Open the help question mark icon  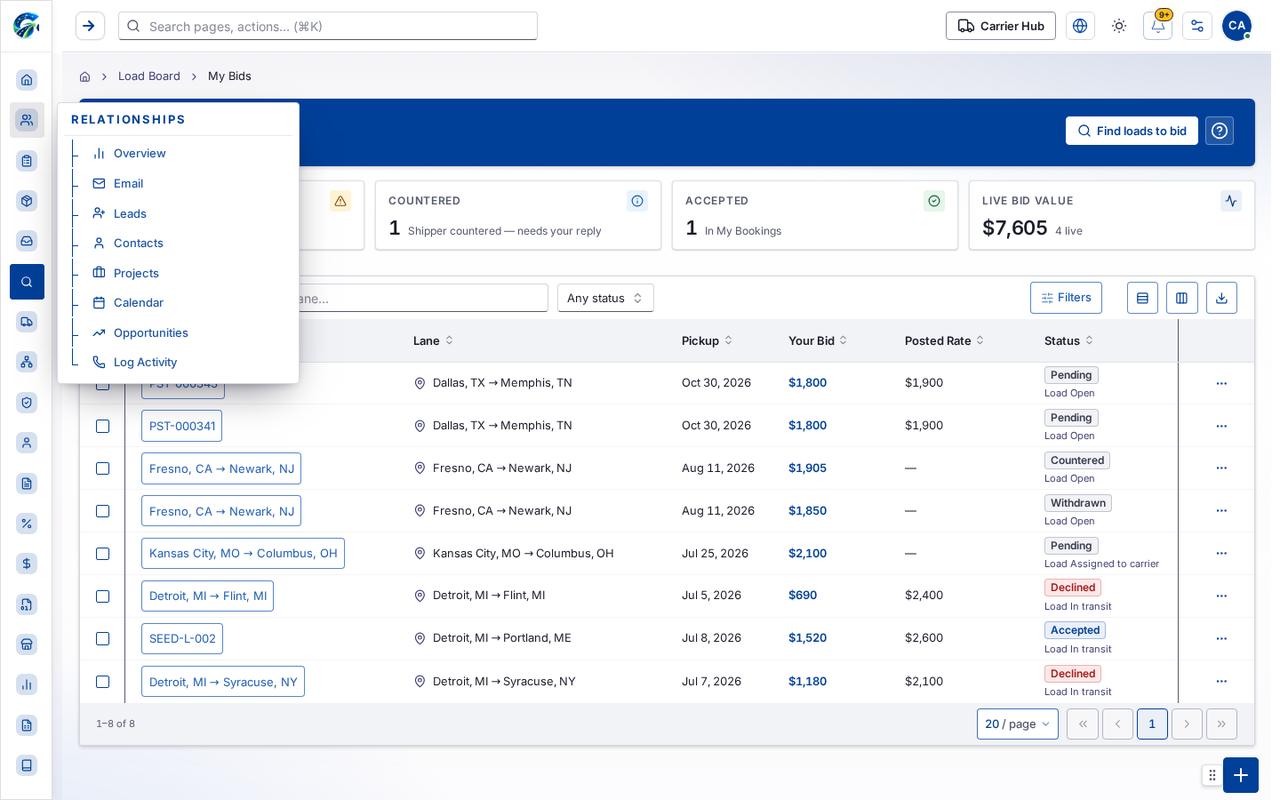tap(1219, 131)
